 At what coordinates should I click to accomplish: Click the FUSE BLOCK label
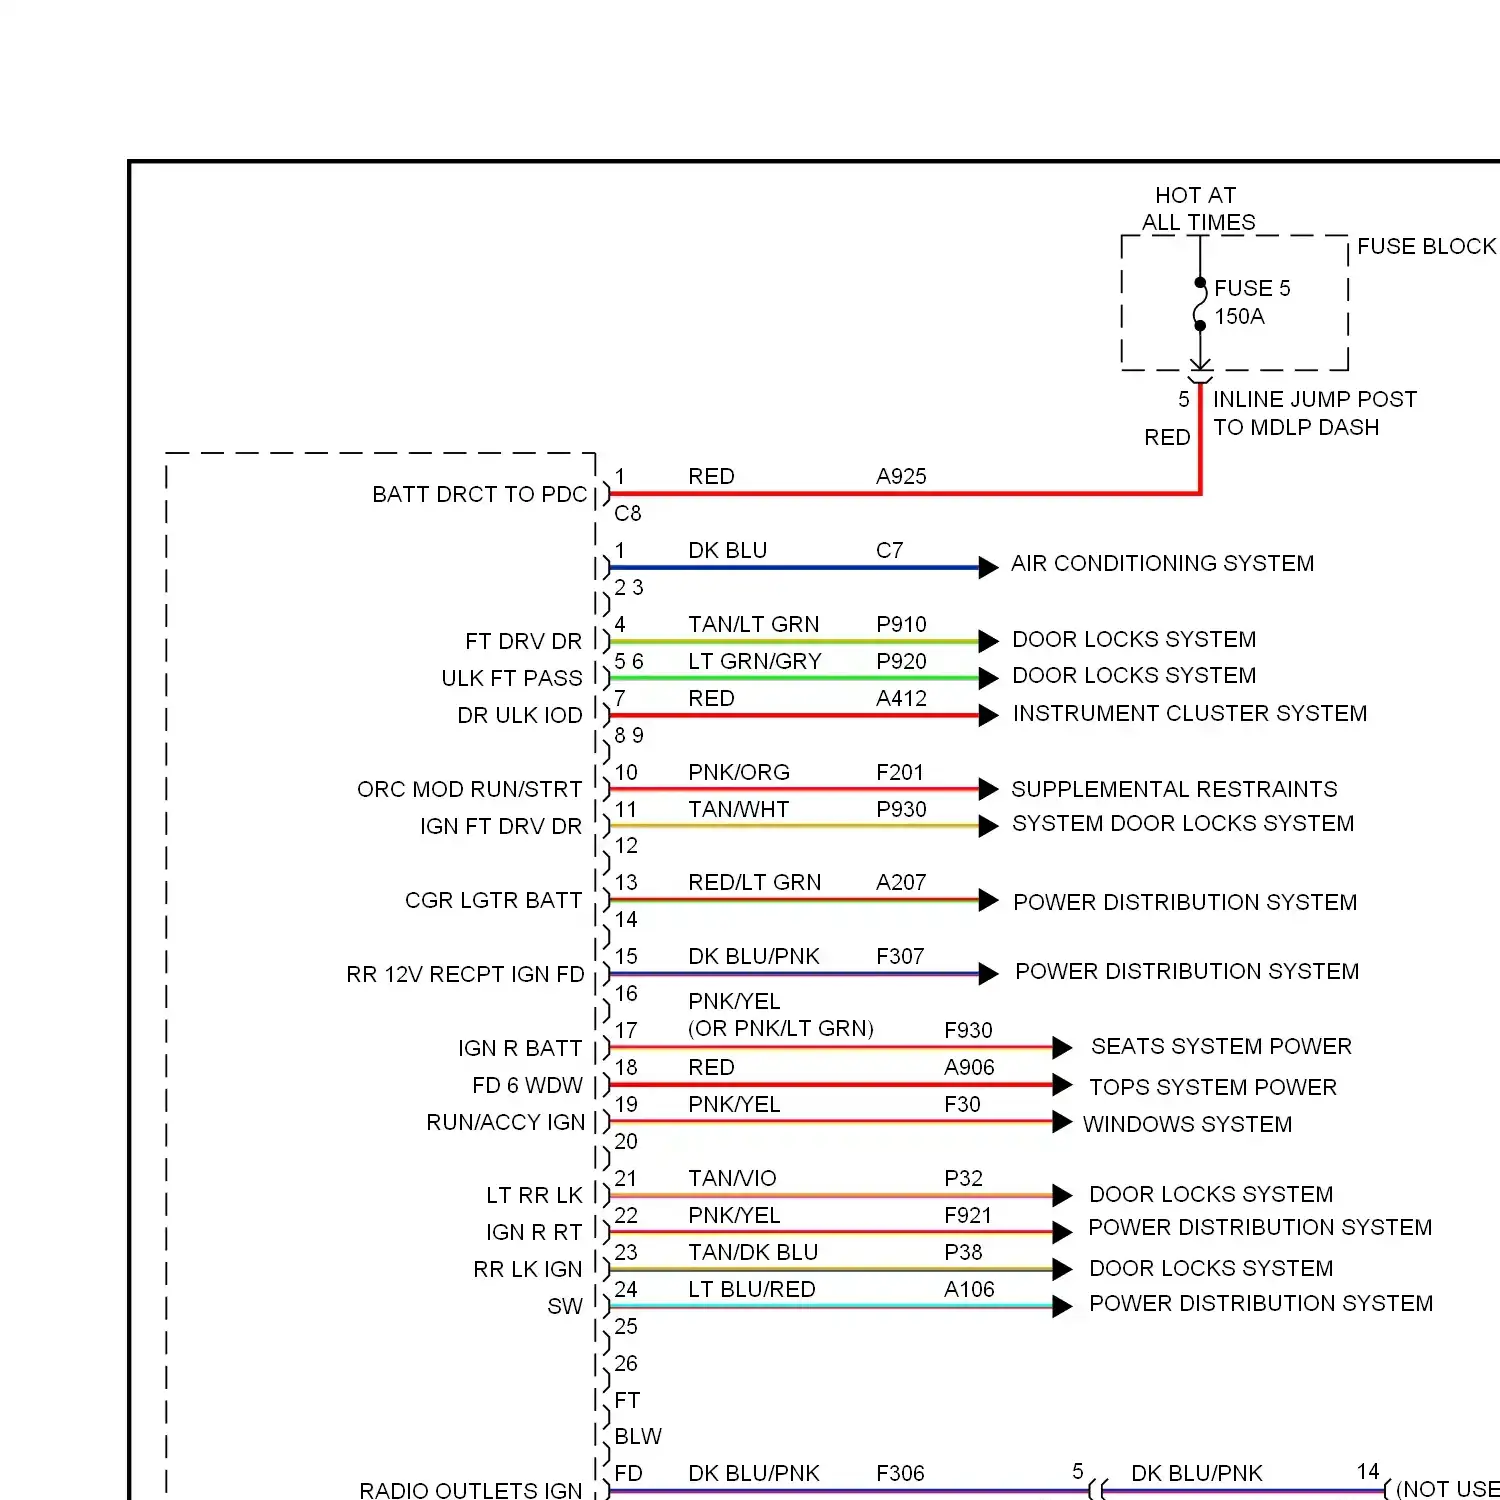click(x=1427, y=246)
